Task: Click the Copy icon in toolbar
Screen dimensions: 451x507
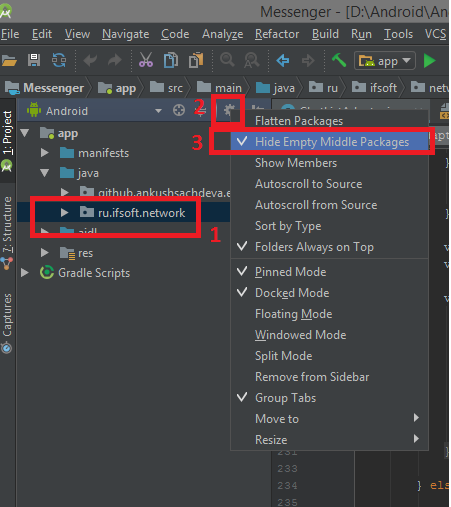Action: tap(171, 60)
